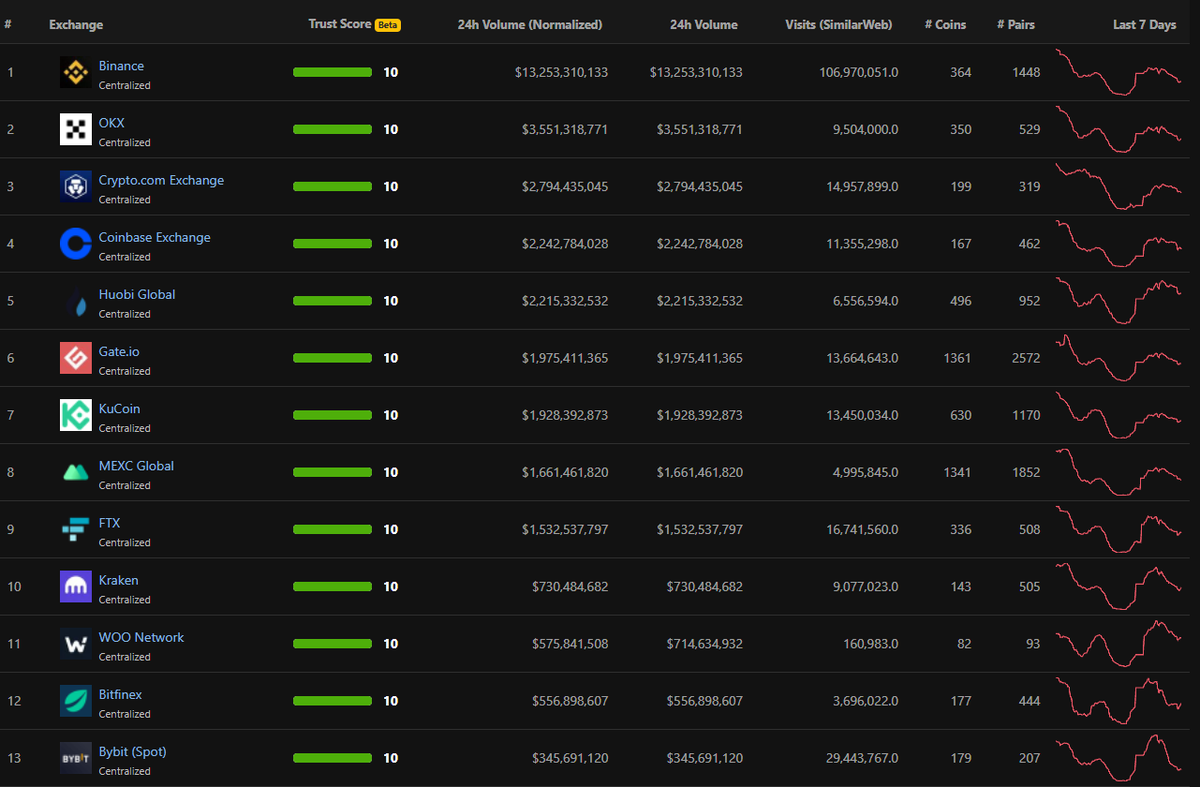
Task: Open the FTX link
Action: click(x=109, y=522)
